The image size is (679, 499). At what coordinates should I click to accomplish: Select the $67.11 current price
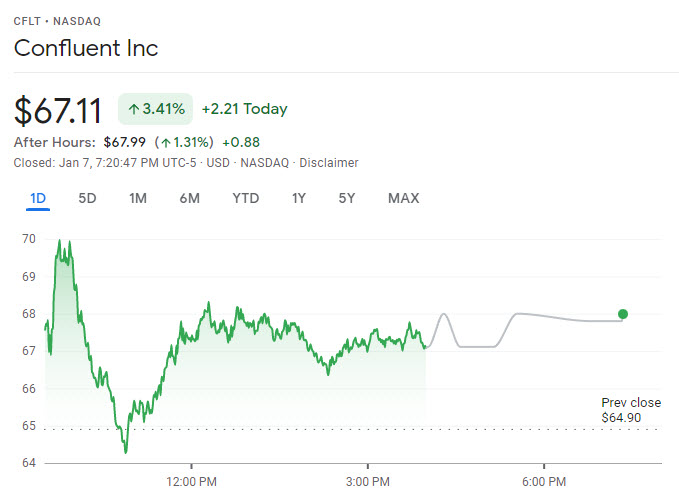click(58, 111)
